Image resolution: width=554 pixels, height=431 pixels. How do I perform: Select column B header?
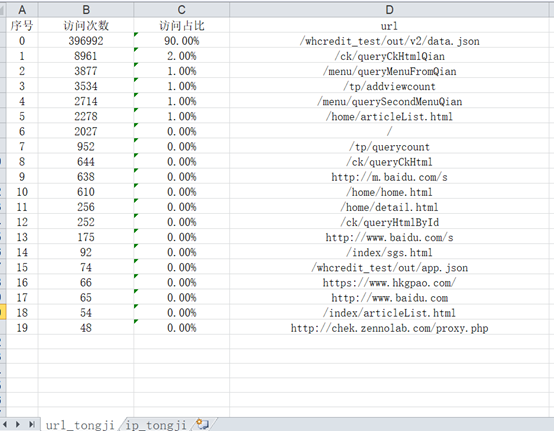coord(86,10)
